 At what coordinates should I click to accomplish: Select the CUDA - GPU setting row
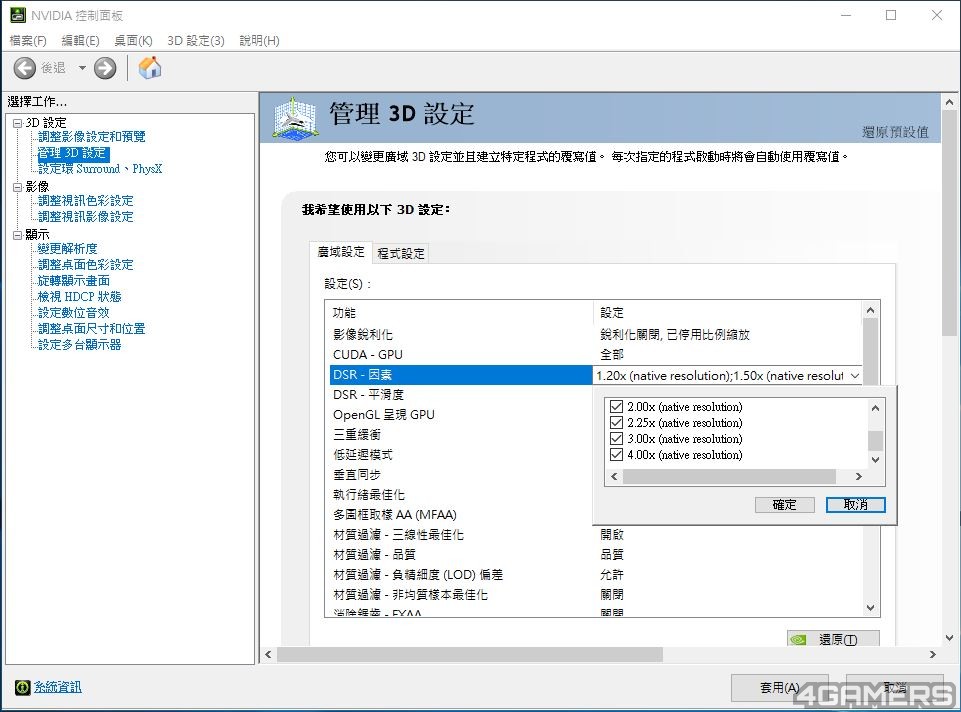(594, 355)
